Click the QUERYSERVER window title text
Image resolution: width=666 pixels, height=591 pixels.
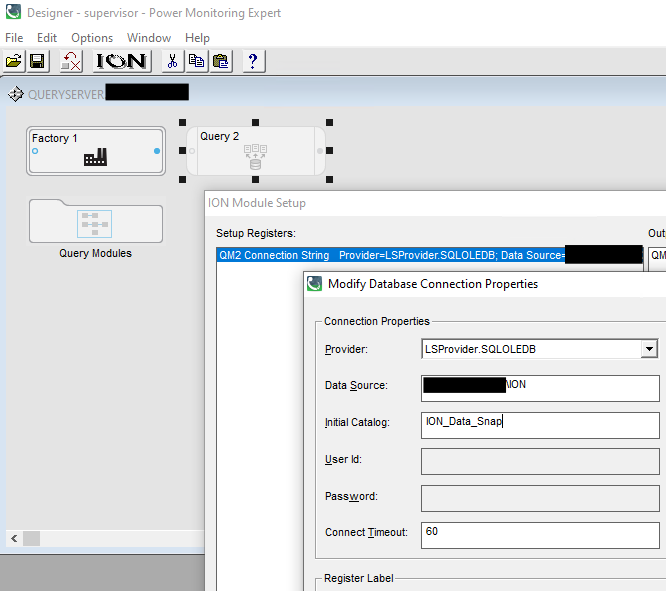(x=66, y=94)
